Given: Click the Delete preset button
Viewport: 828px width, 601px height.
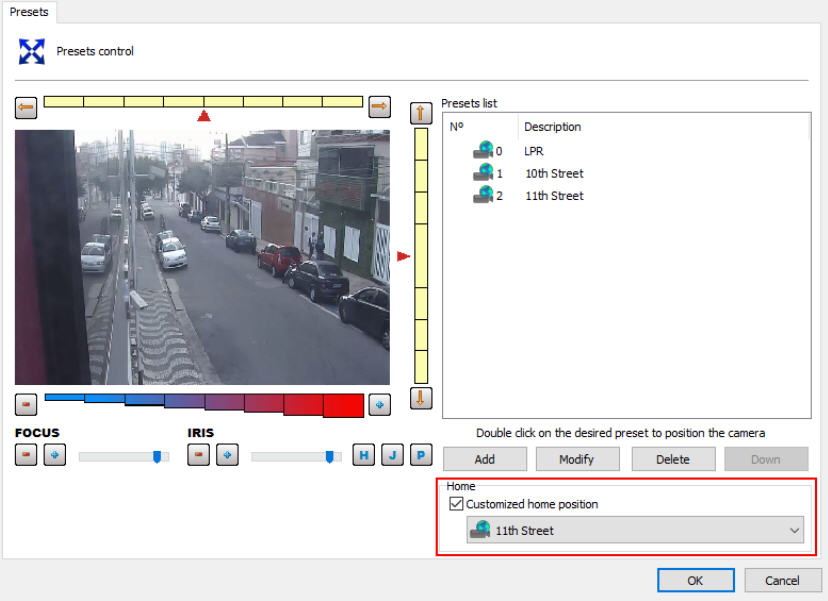Looking at the screenshot, I should [x=673, y=459].
